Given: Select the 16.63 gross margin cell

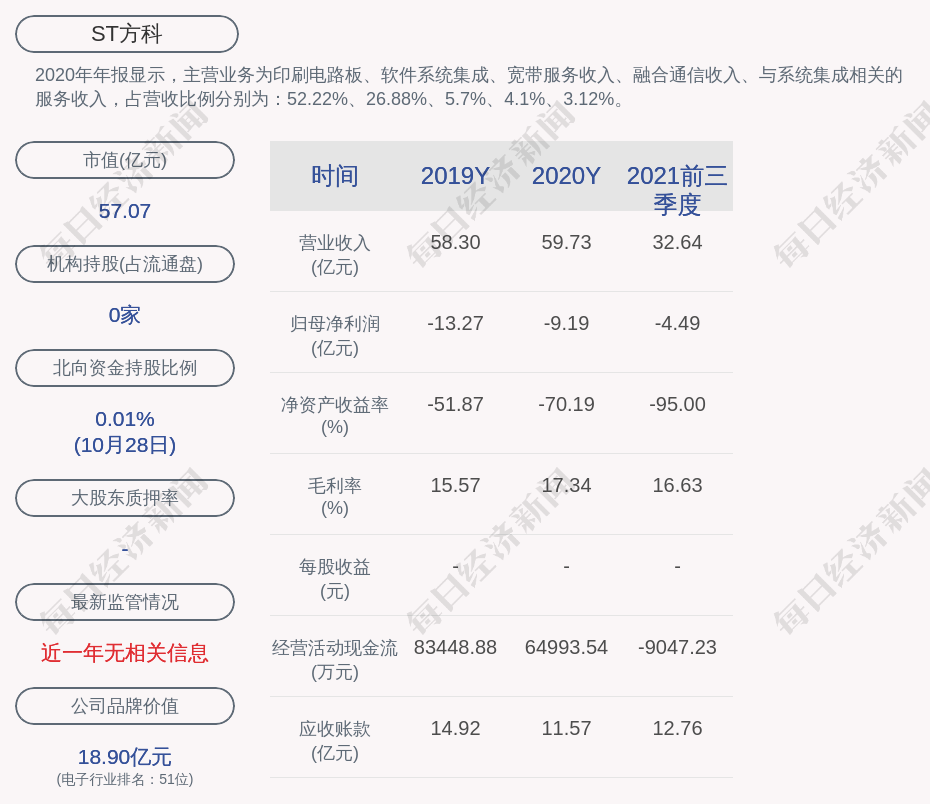Looking at the screenshot, I should point(677,486).
